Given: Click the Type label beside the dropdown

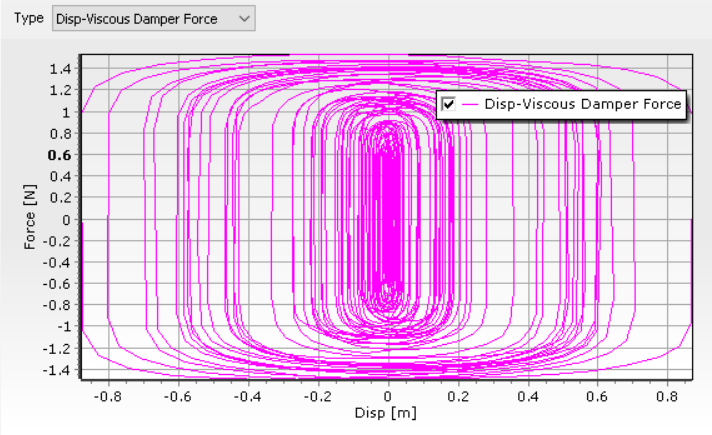Looking at the screenshot, I should tap(29, 18).
